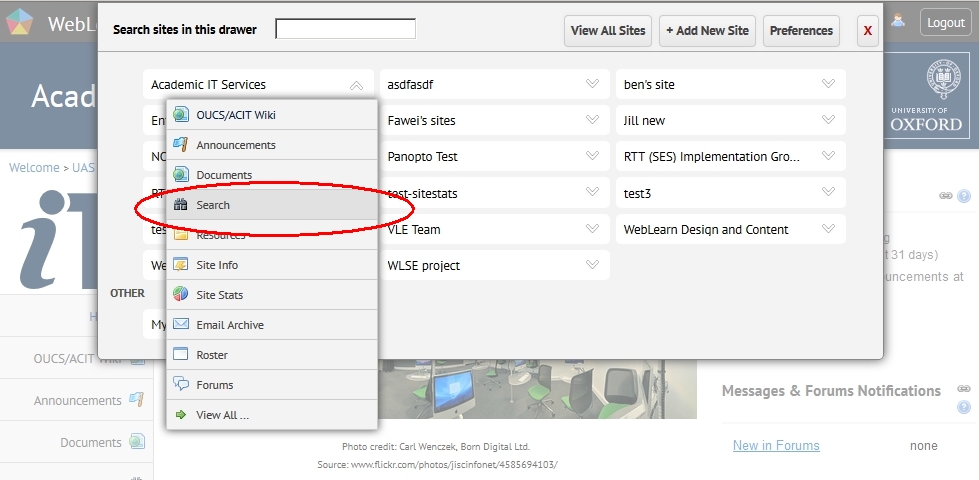This screenshot has width=979, height=480.
Task: Collapse the Academic IT Services site menu
Action: pyautogui.click(x=356, y=85)
